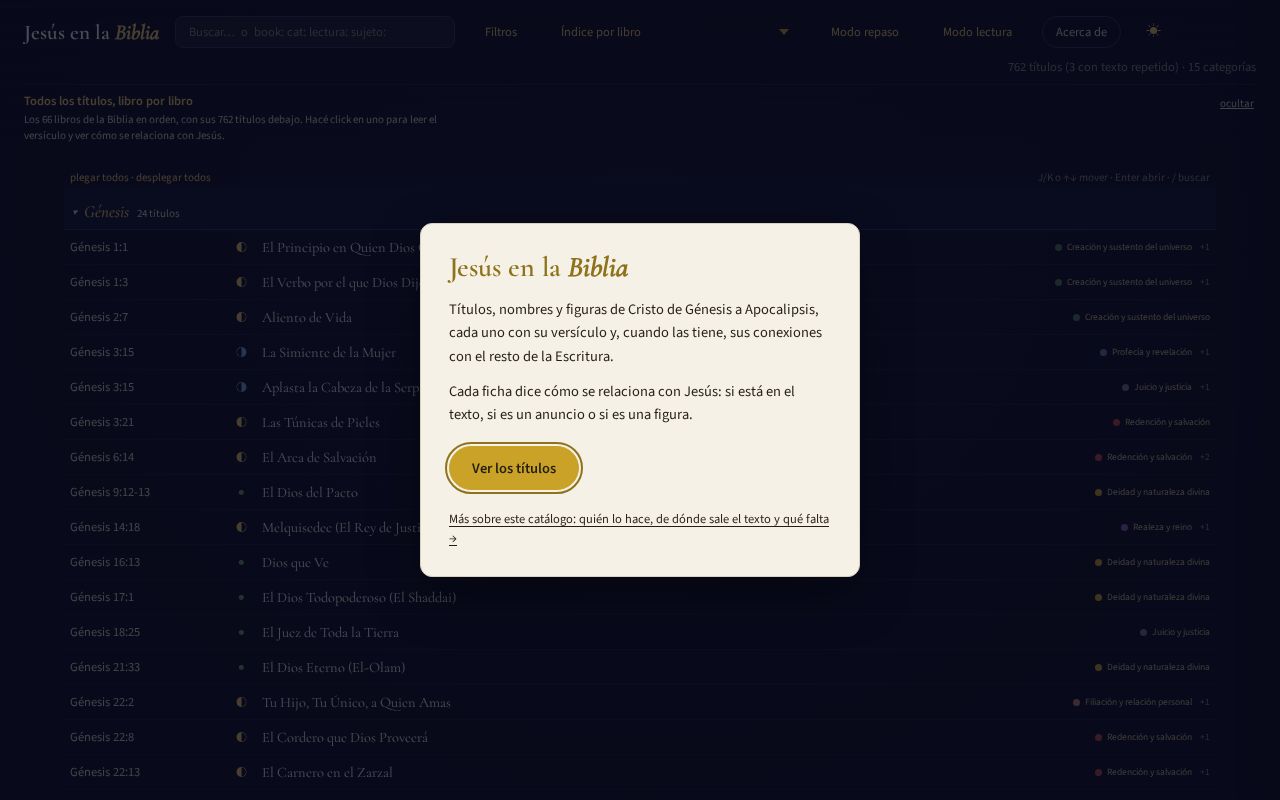The width and height of the screenshot is (1280, 800).
Task: Click the half-circle icon beside El Carnero en el Zarzal
Action: tap(241, 772)
